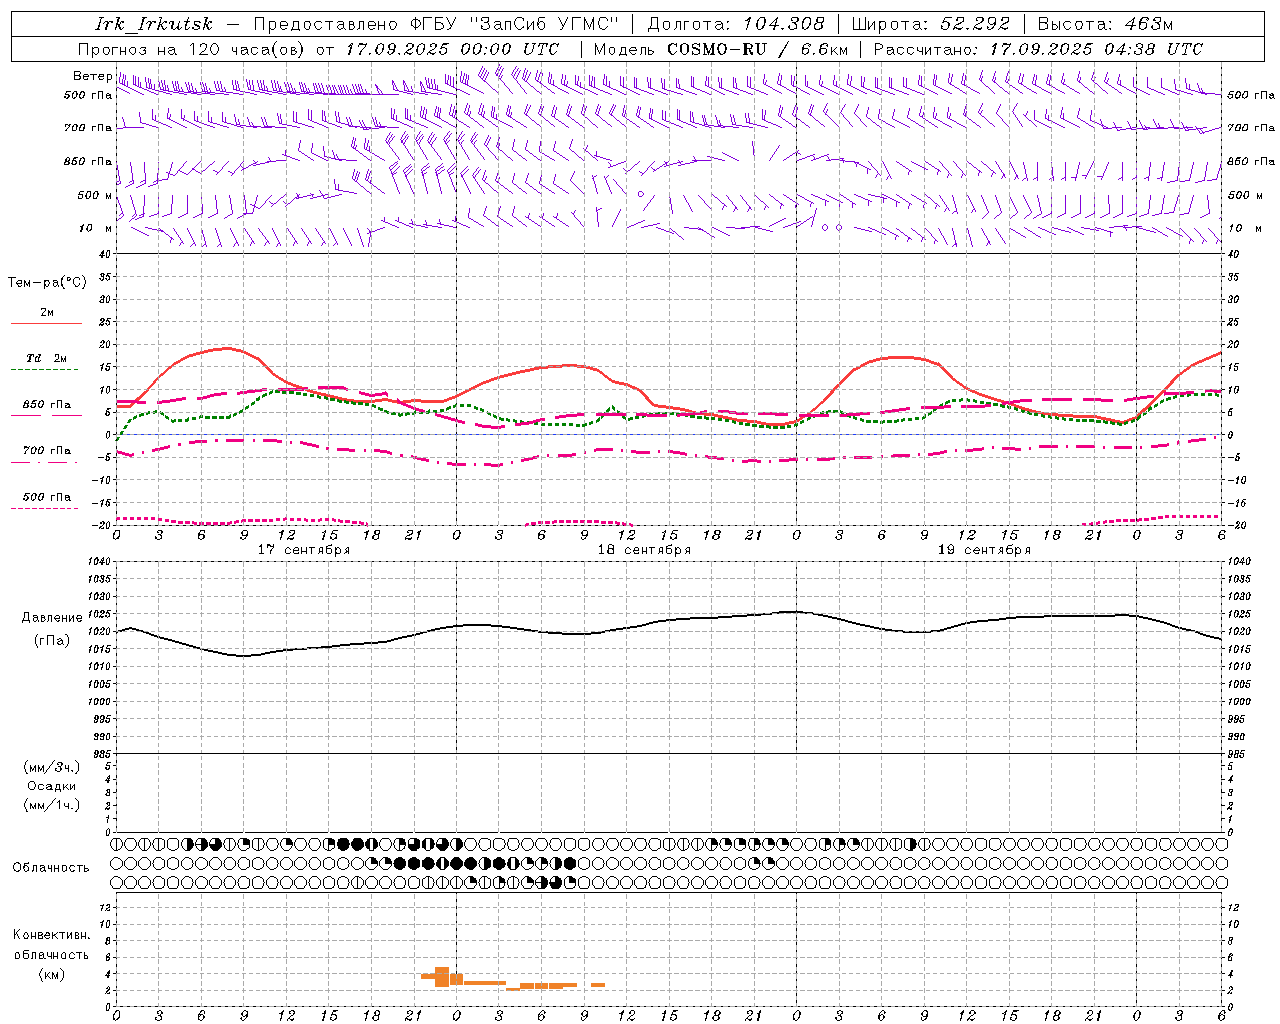Image resolution: width=1280 pixels, height=1024 pixels.
Task: Click the Долгота: 104.308 longitude value
Action: pyautogui.click(x=736, y=24)
